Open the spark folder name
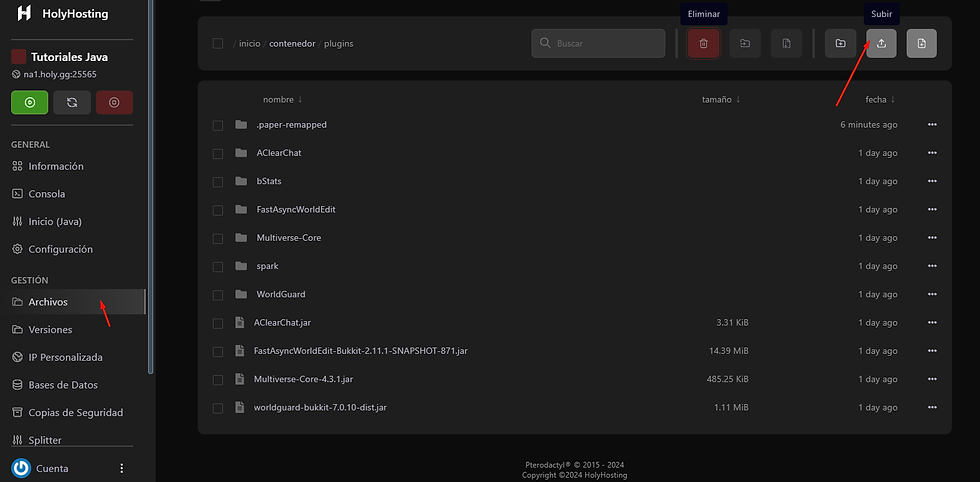 [268, 266]
